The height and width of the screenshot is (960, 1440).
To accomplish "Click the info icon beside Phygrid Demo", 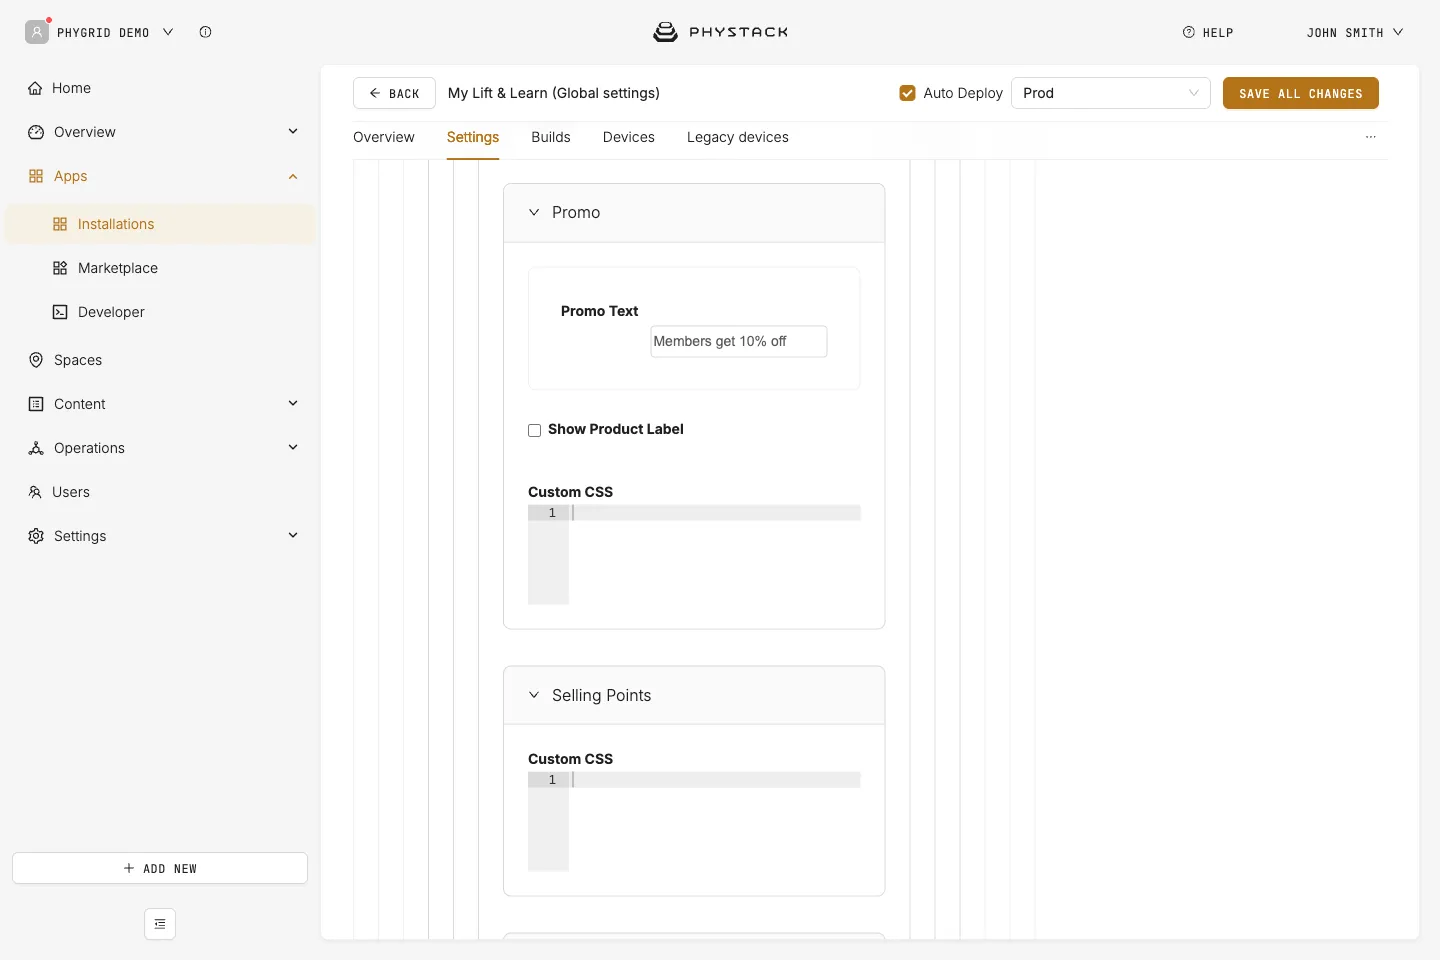I will pyautogui.click(x=205, y=32).
